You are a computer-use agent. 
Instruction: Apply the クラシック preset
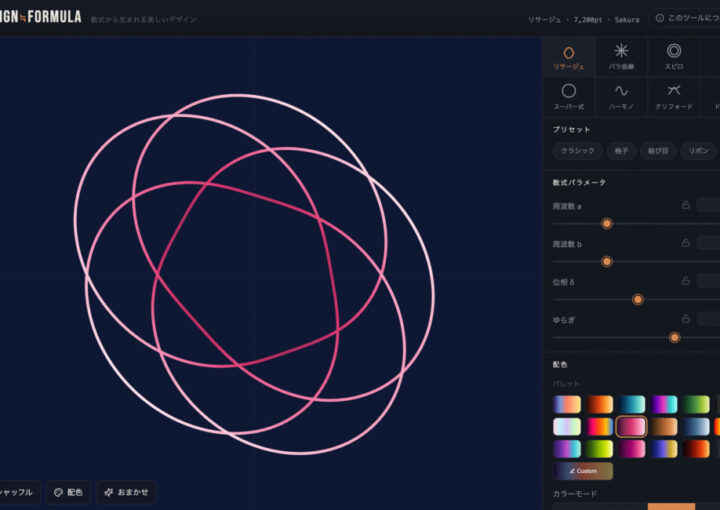pyautogui.click(x=578, y=151)
